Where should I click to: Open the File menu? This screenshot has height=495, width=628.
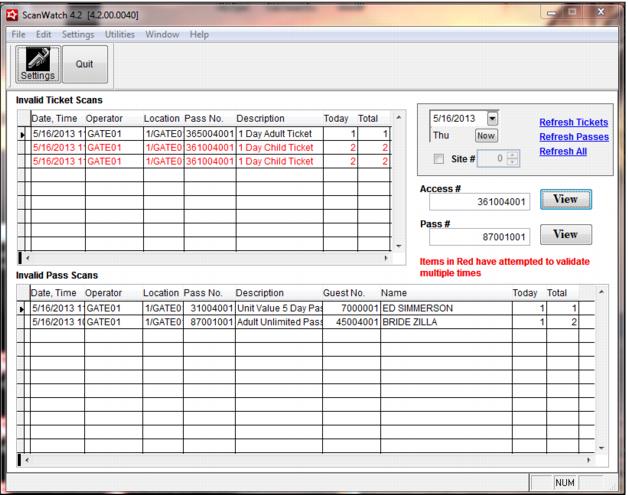tap(18, 35)
